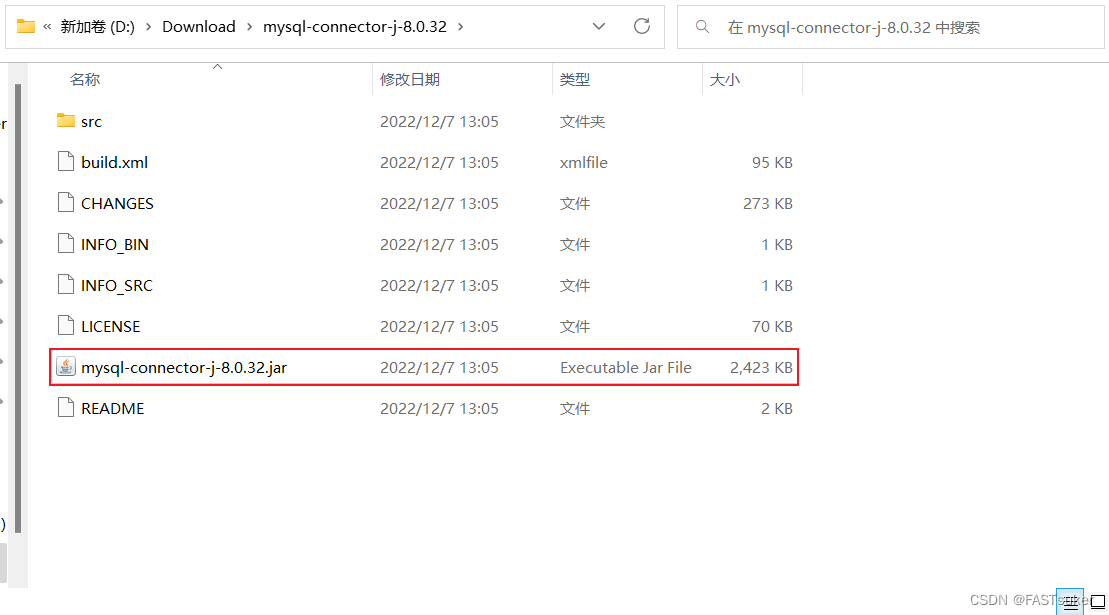The height and width of the screenshot is (615, 1109).
Task: Click the folder icon in the address bar
Action: [x=26, y=27]
